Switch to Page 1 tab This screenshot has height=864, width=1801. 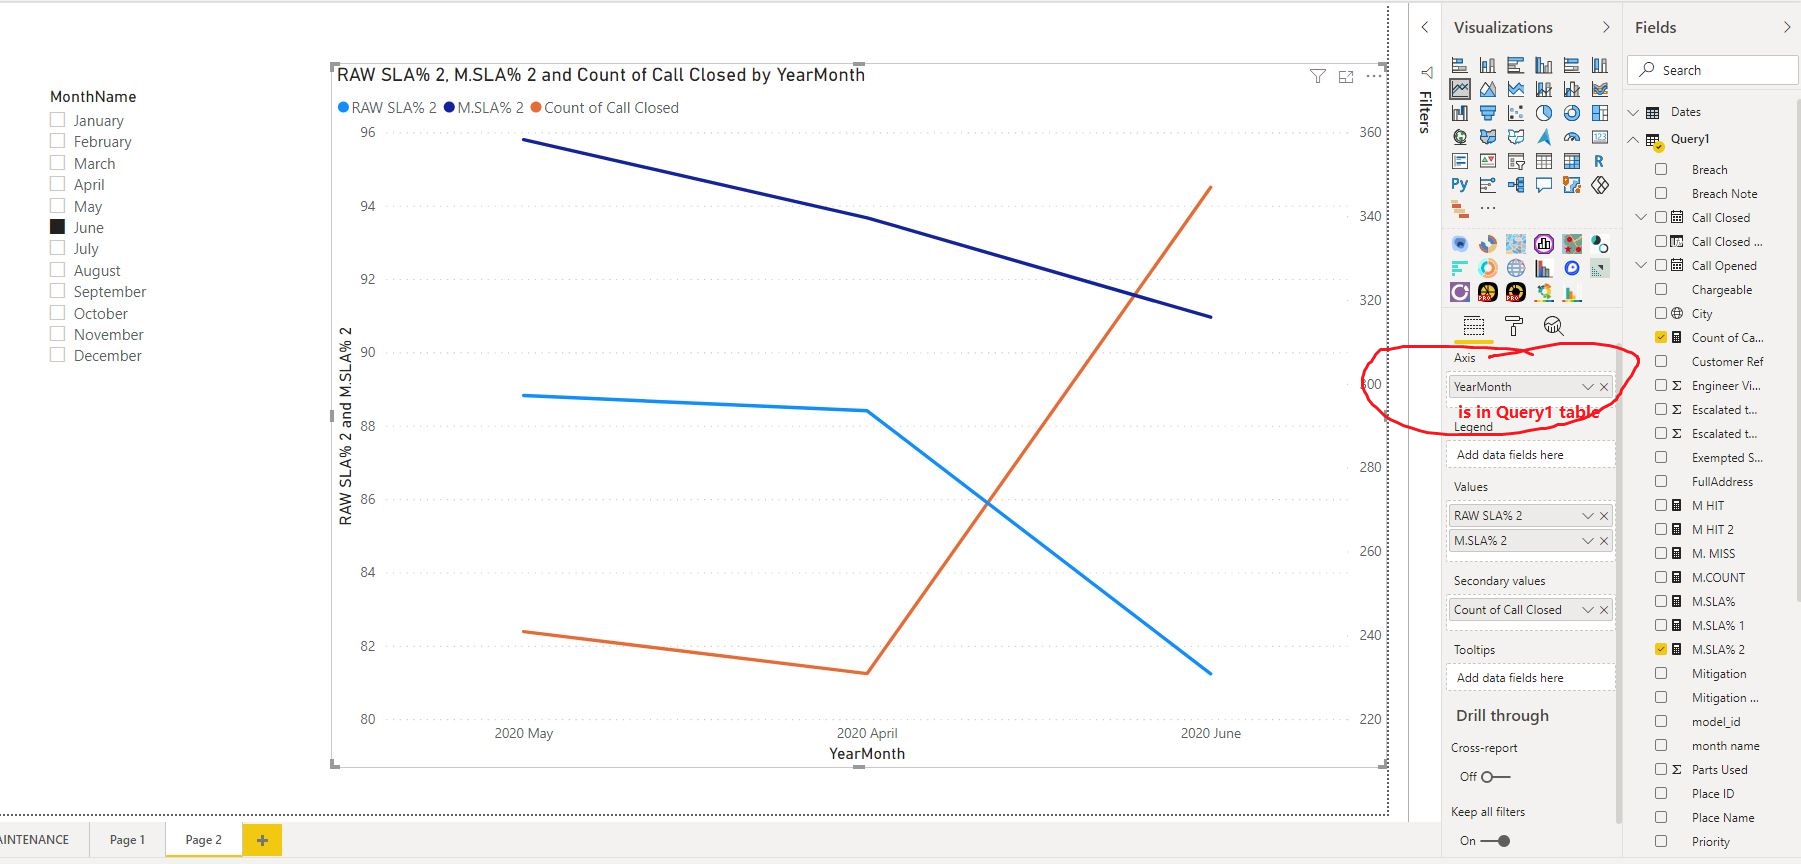(x=127, y=840)
